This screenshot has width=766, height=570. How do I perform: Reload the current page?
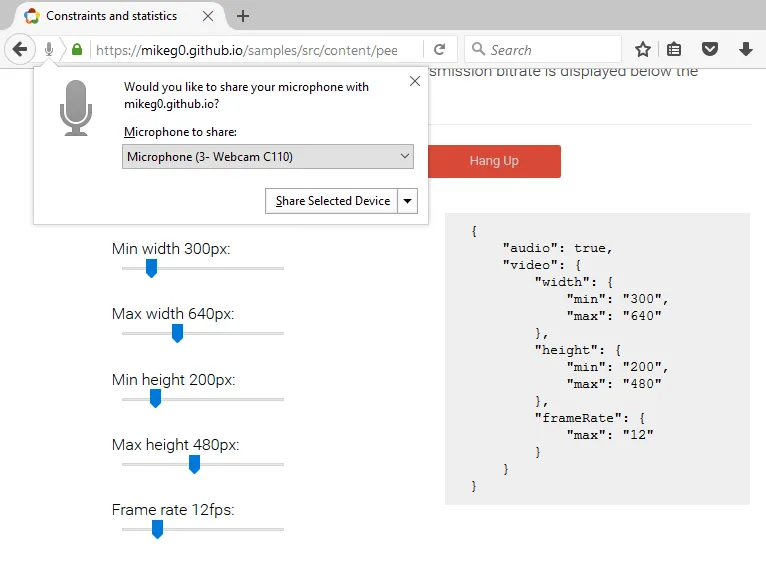(439, 49)
